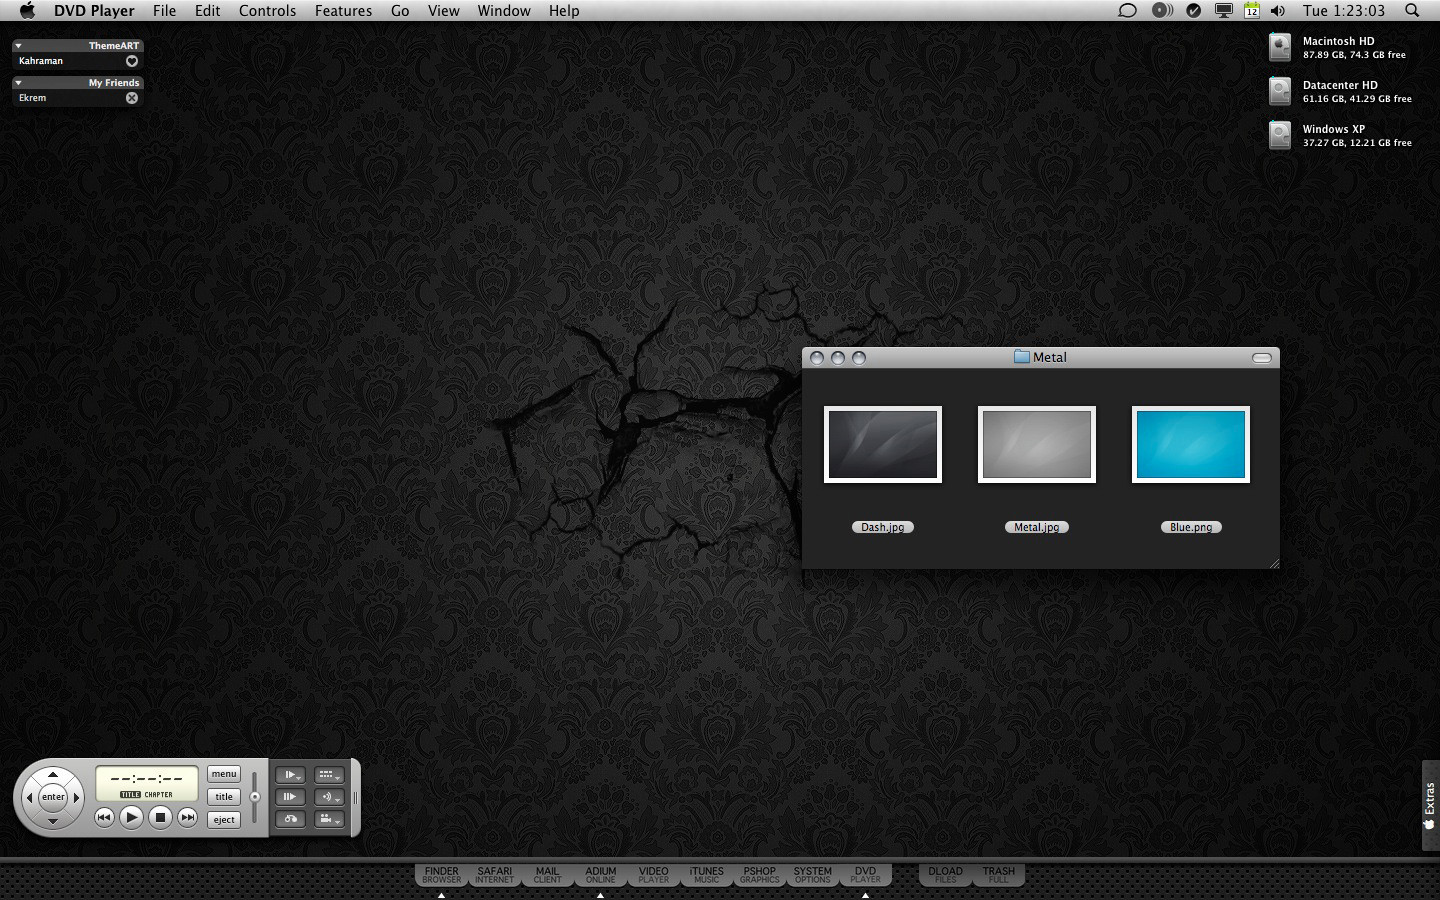The width and height of the screenshot is (1440, 900).
Task: Open the Controls menu
Action: [x=267, y=11]
